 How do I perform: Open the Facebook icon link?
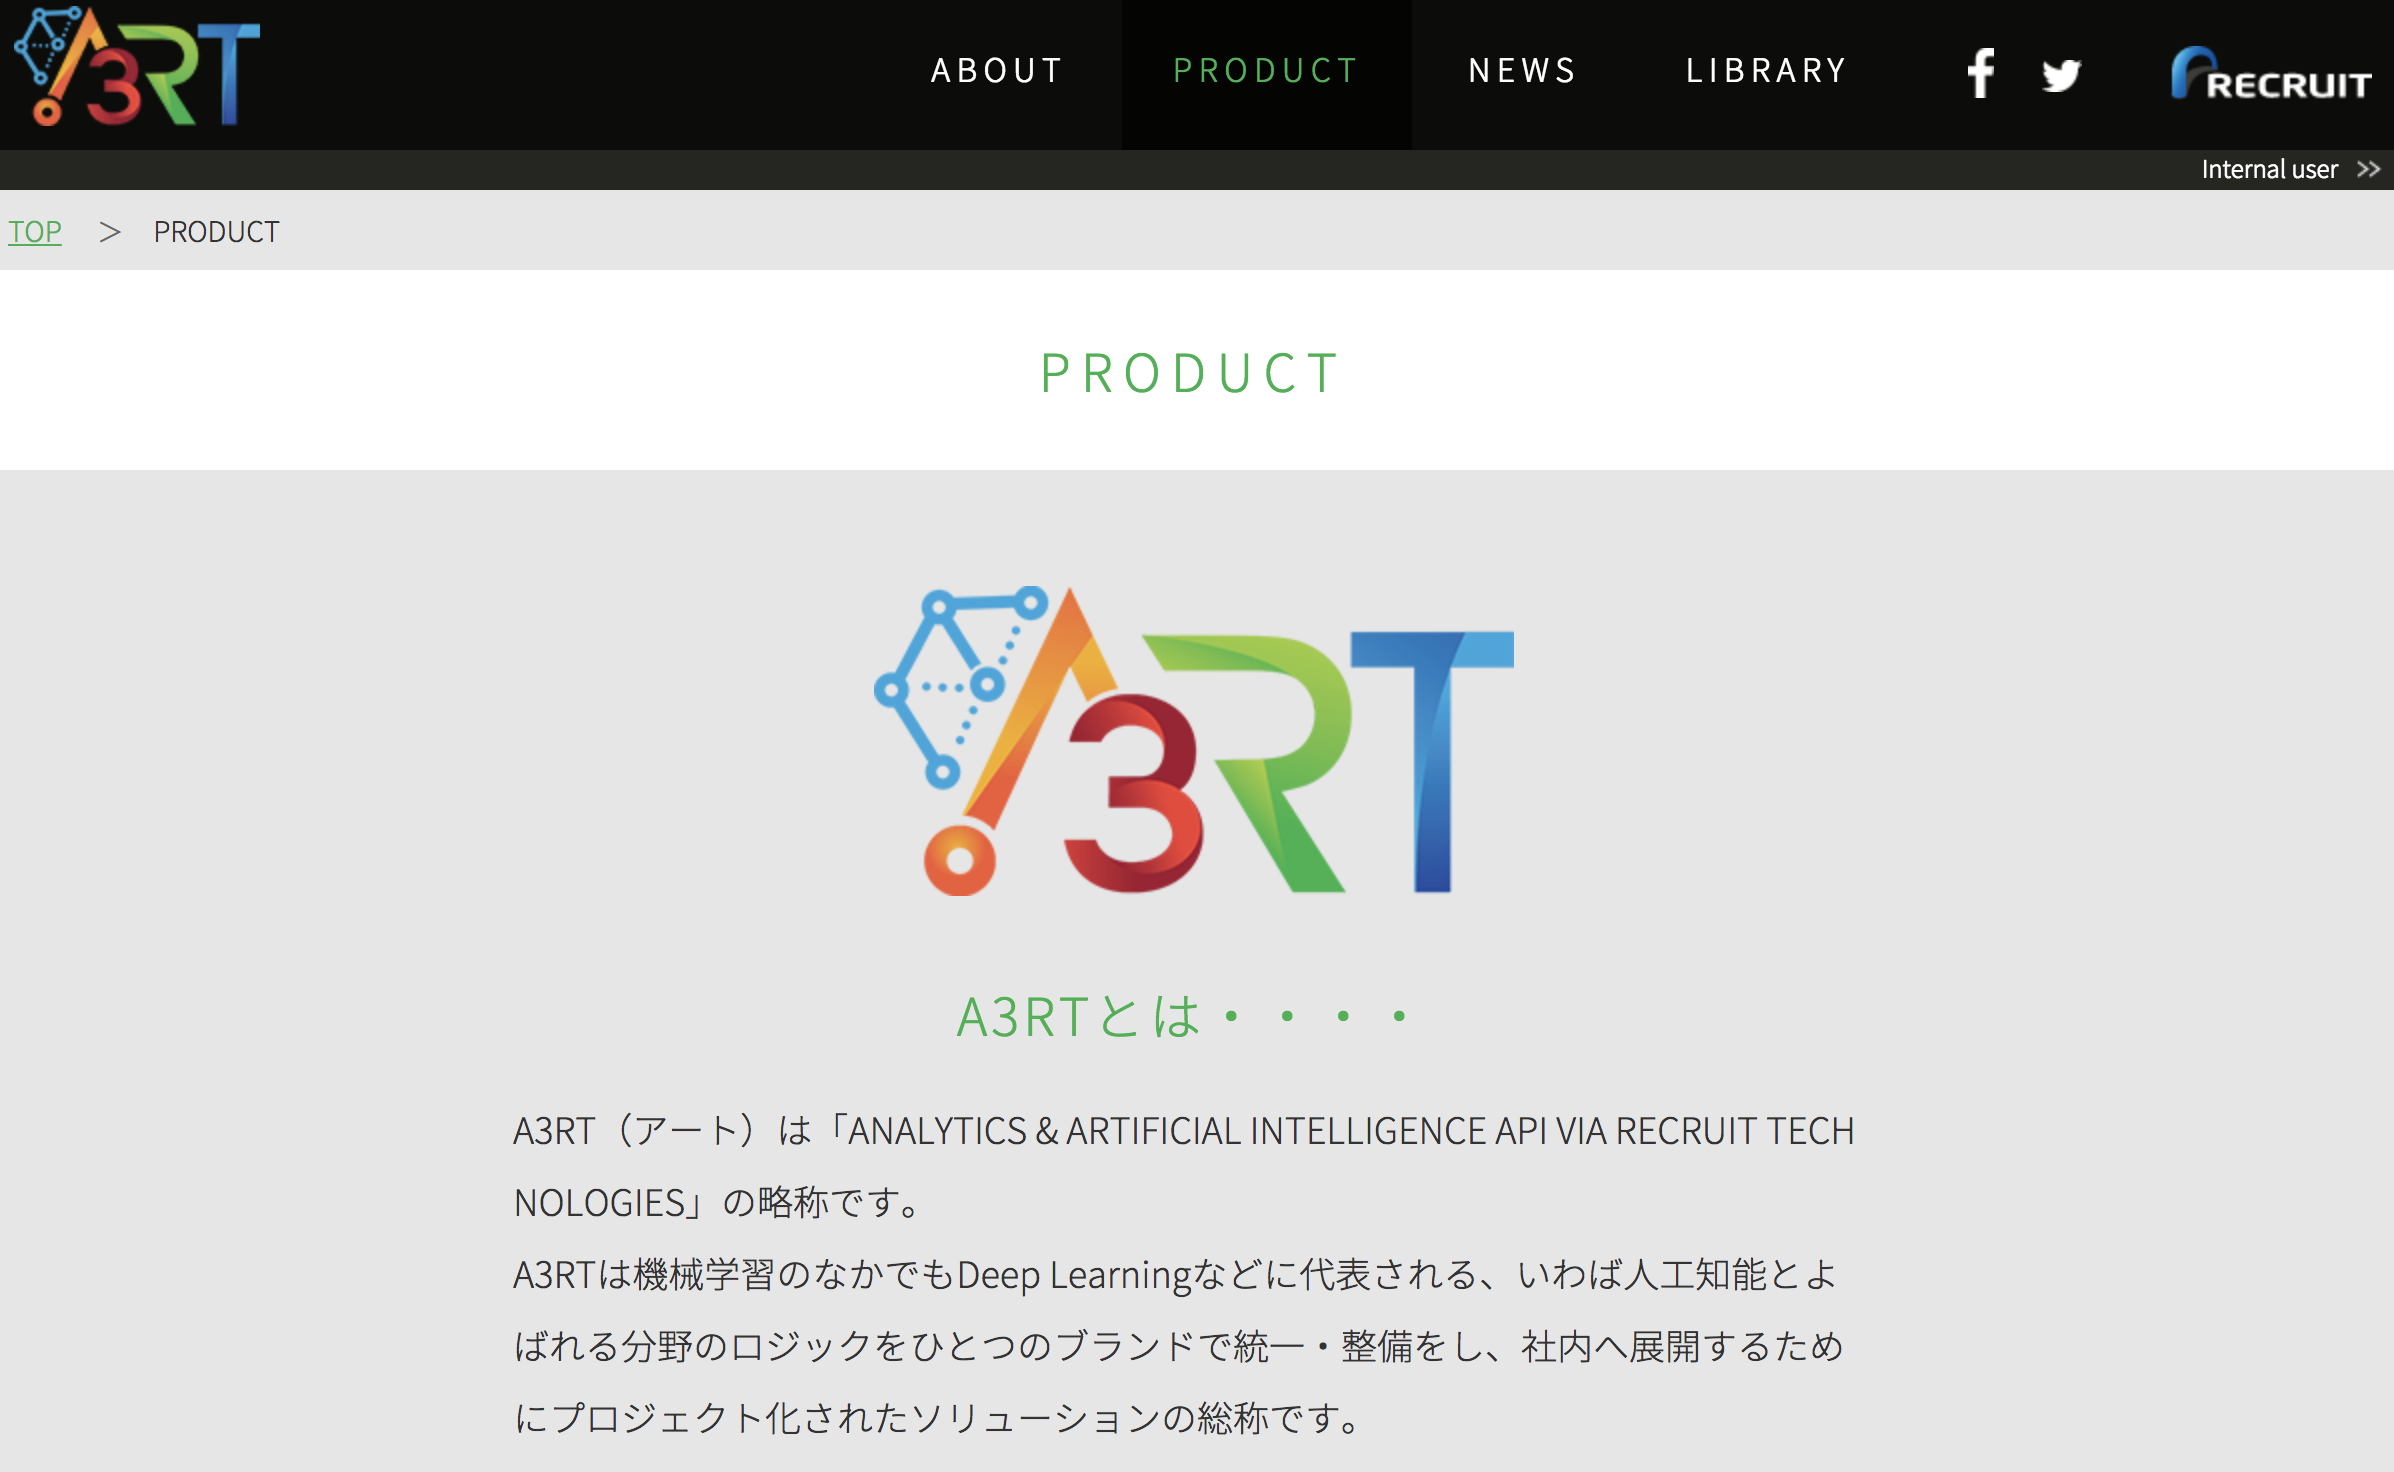point(1980,73)
